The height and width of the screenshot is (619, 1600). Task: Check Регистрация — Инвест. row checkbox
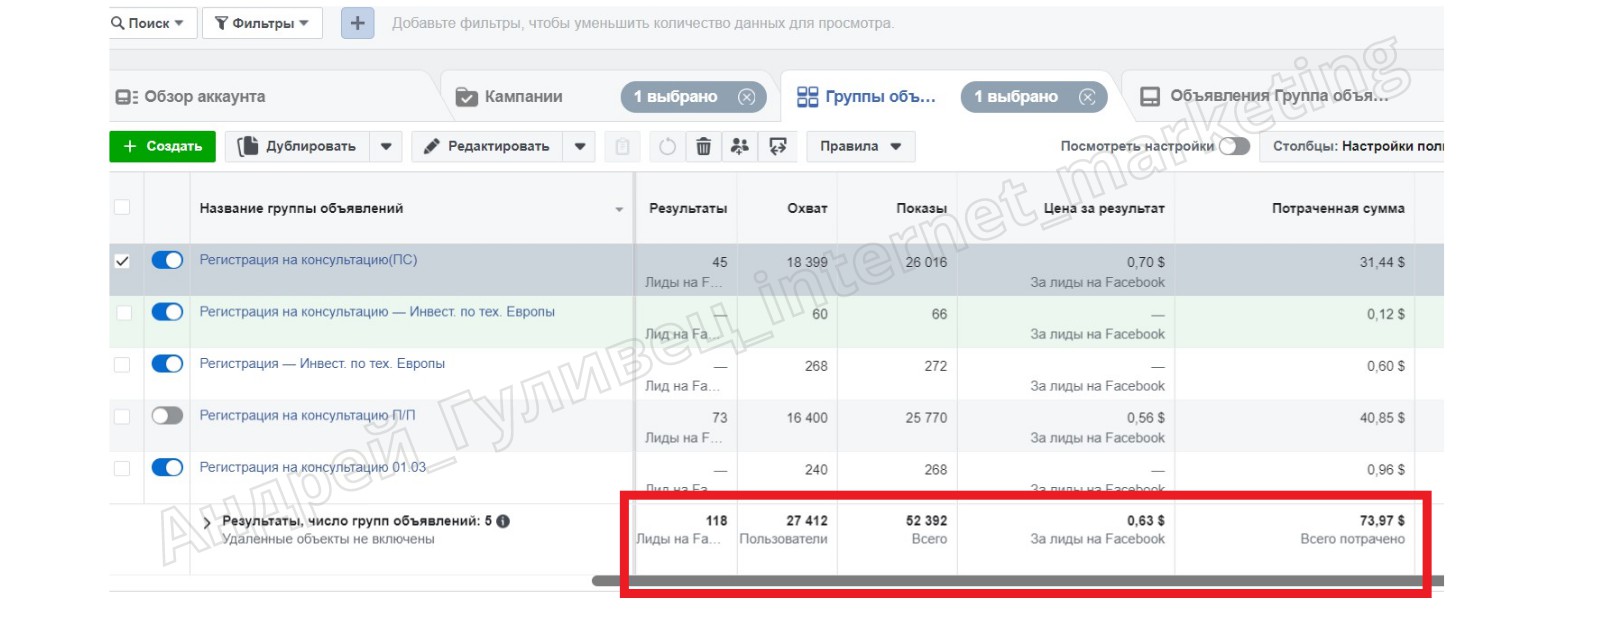[x=122, y=365]
